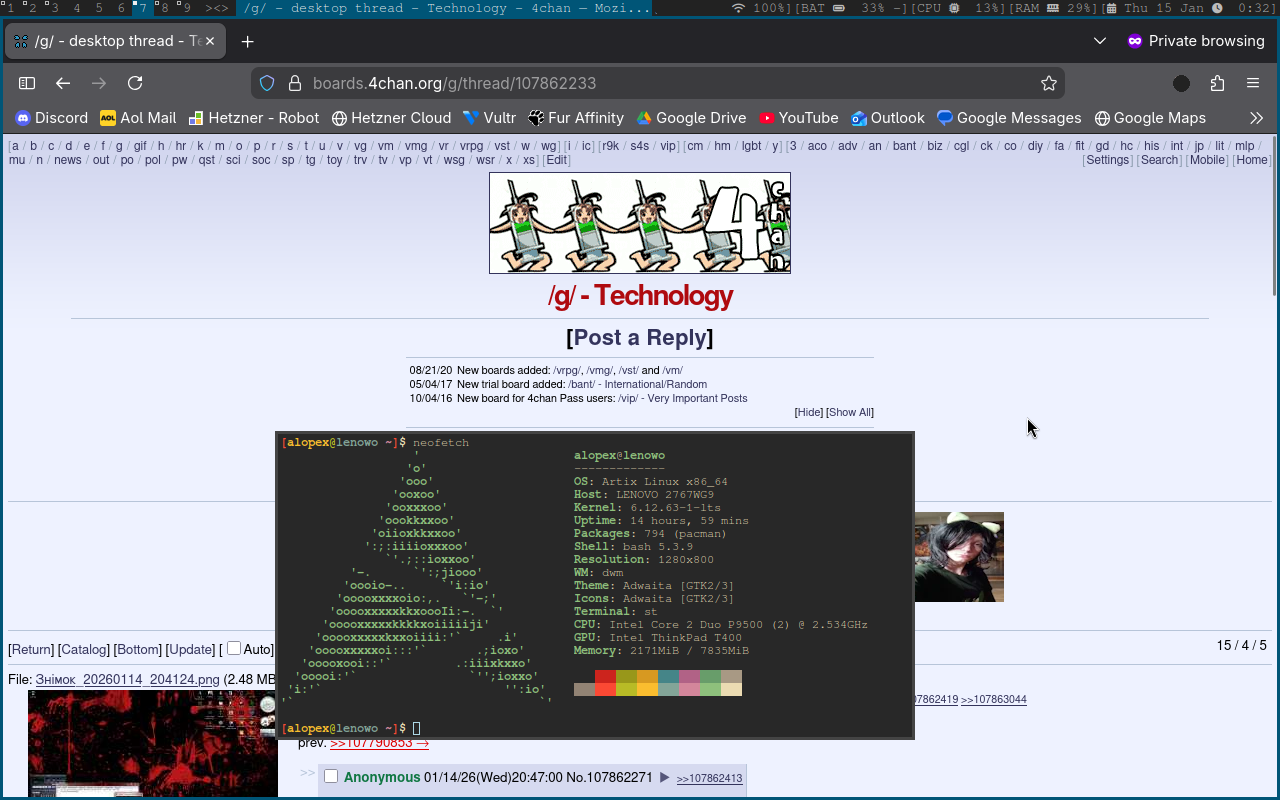Image resolution: width=1280 pixels, height=800 pixels.
Task: Click the site security padlock icon
Action: 294,83
